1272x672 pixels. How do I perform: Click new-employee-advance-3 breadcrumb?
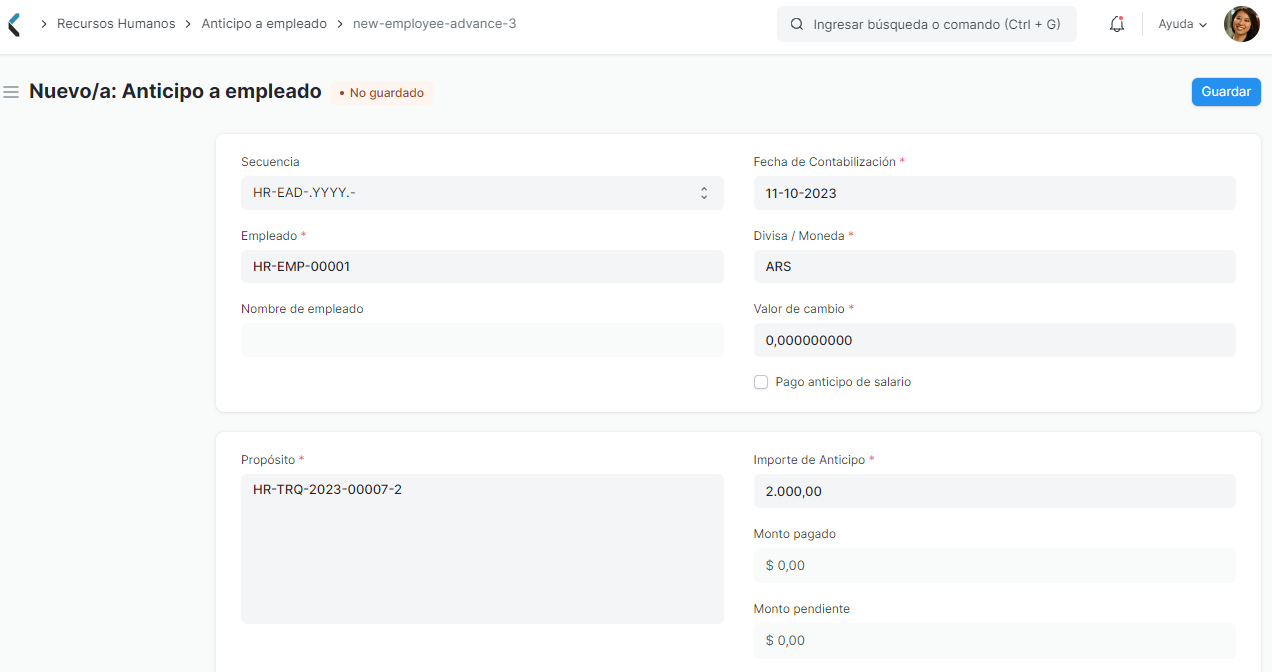435,24
